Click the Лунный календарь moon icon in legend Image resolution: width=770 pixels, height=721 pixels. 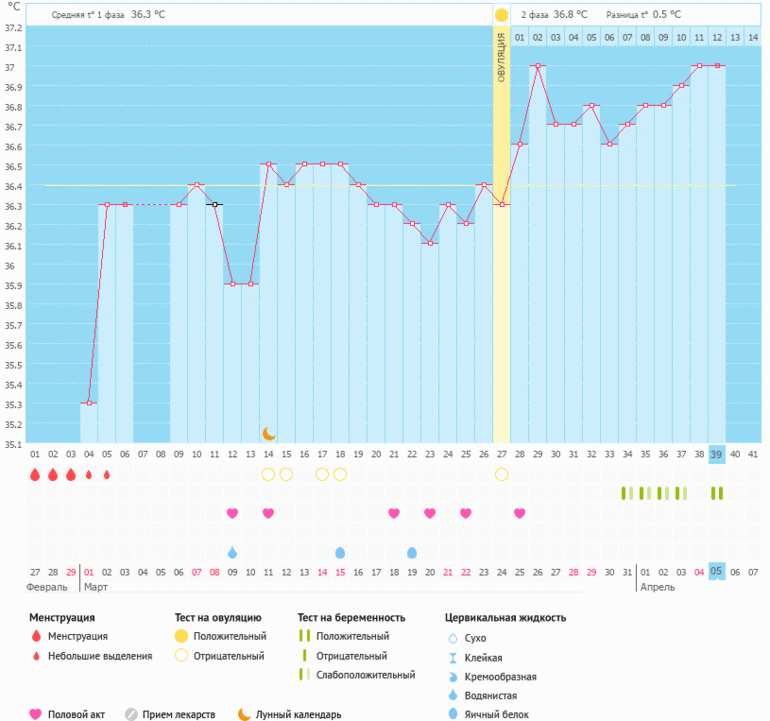[x=244, y=714]
